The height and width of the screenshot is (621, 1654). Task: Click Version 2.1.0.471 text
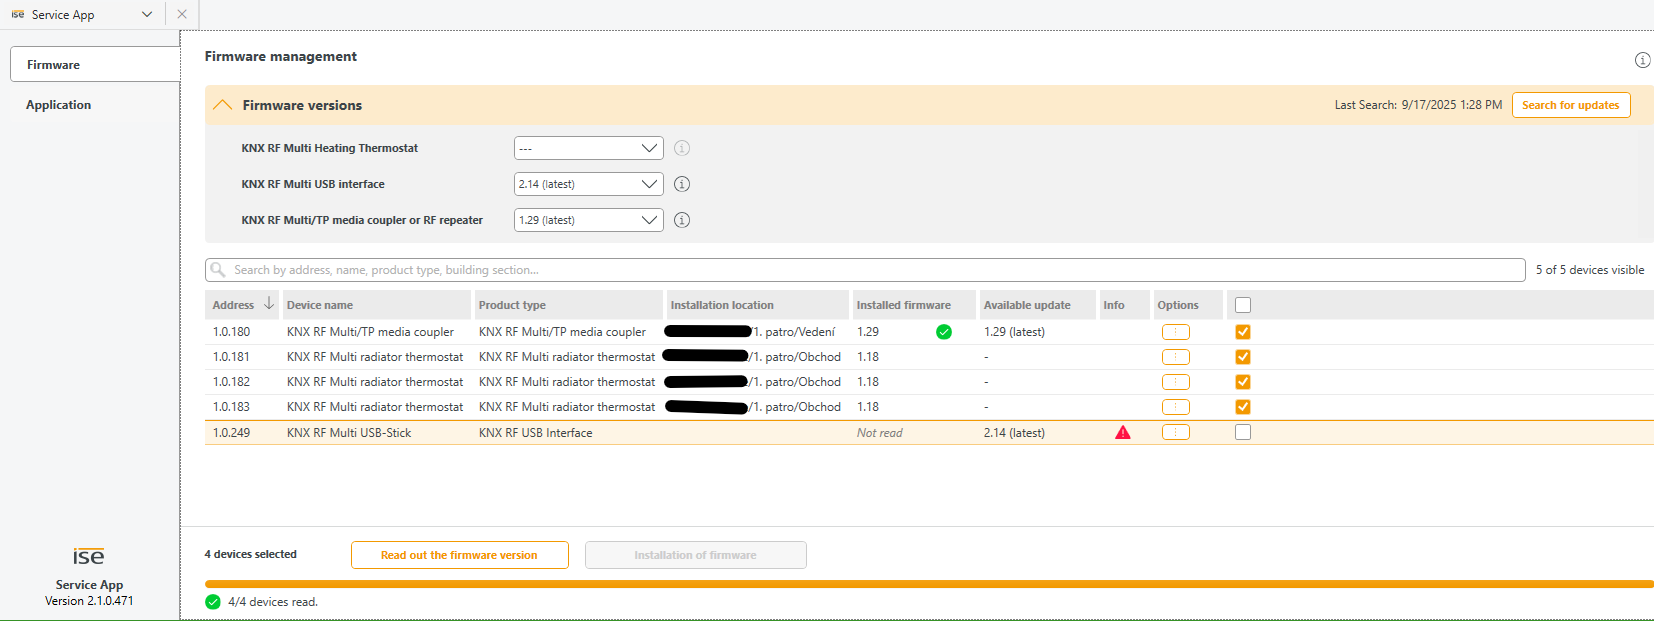pyautogui.click(x=89, y=601)
